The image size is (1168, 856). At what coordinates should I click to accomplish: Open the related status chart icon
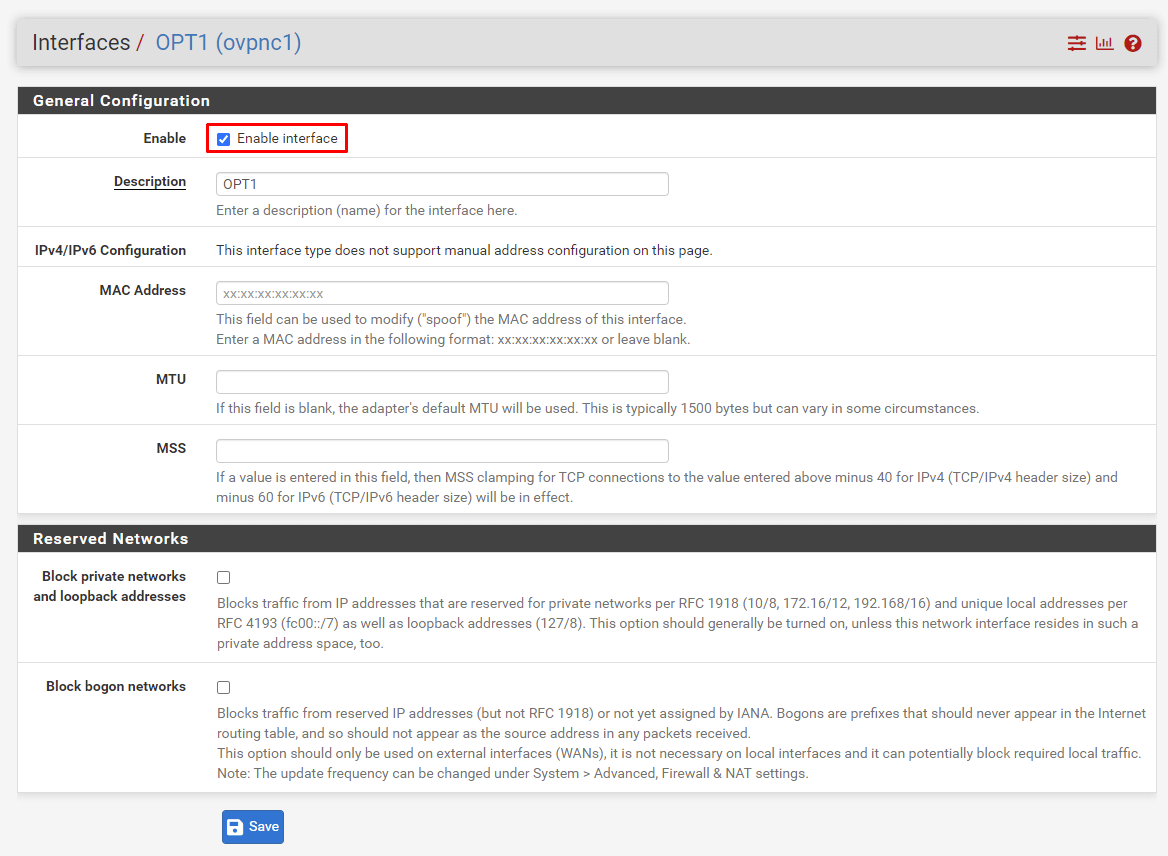point(1105,43)
